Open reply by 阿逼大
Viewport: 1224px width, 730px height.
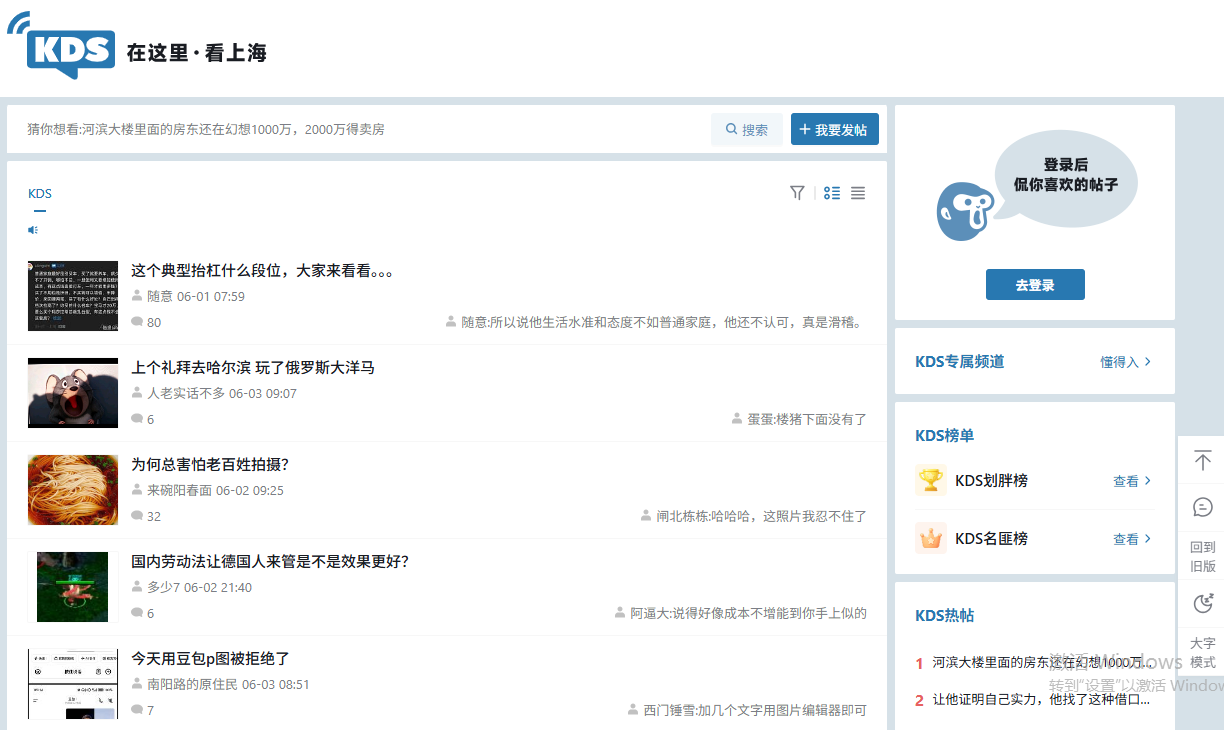tap(748, 614)
